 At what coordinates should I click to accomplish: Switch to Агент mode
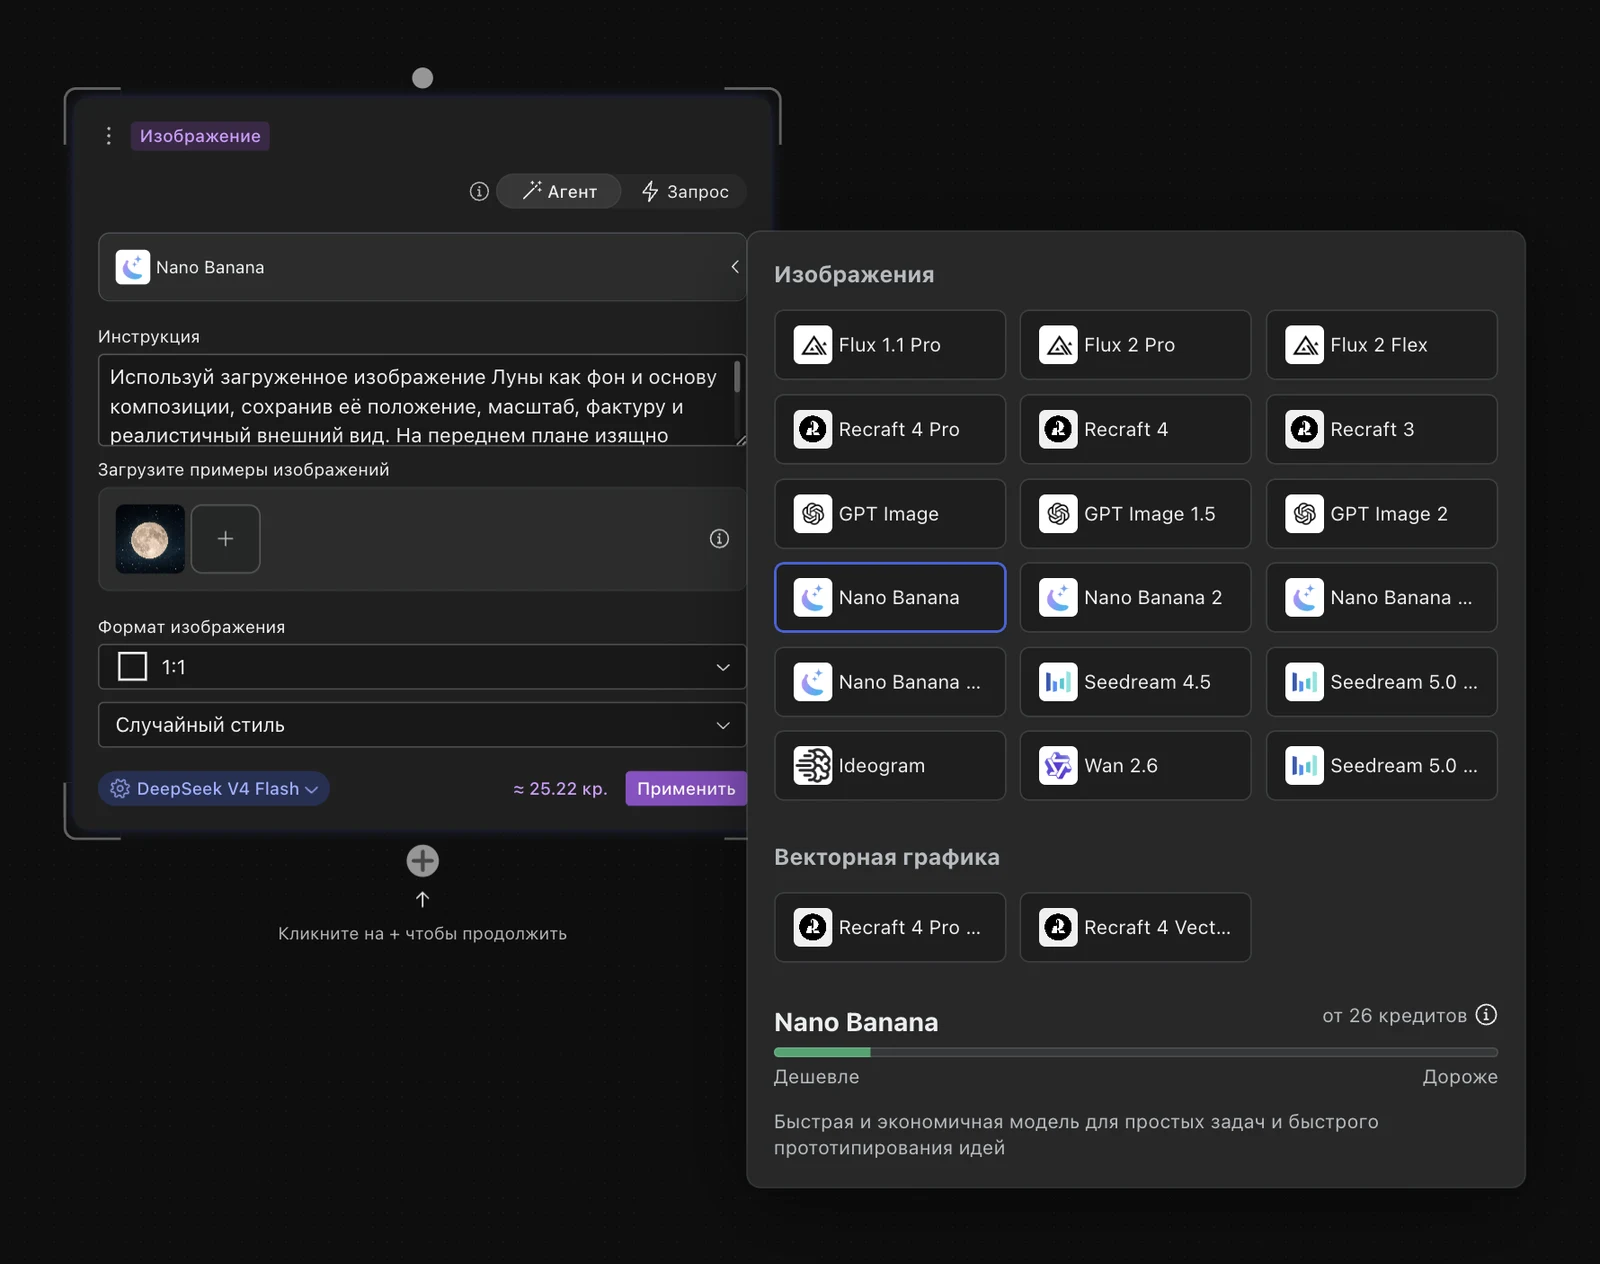559,191
